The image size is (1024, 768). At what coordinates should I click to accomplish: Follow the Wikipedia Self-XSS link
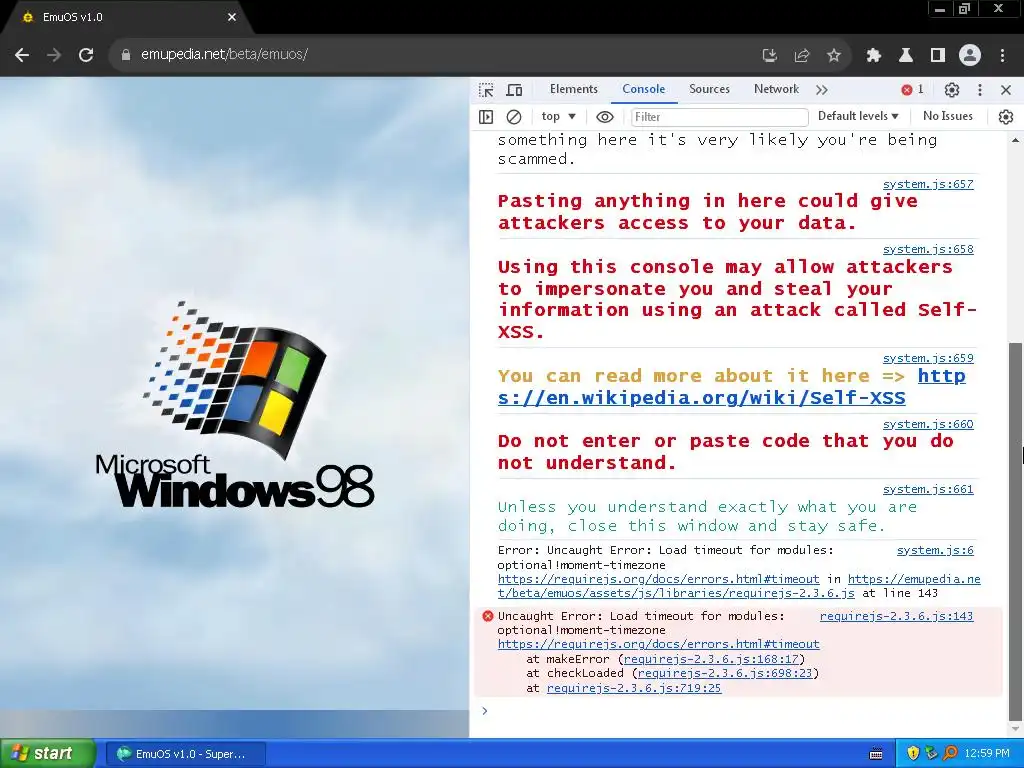point(701,398)
